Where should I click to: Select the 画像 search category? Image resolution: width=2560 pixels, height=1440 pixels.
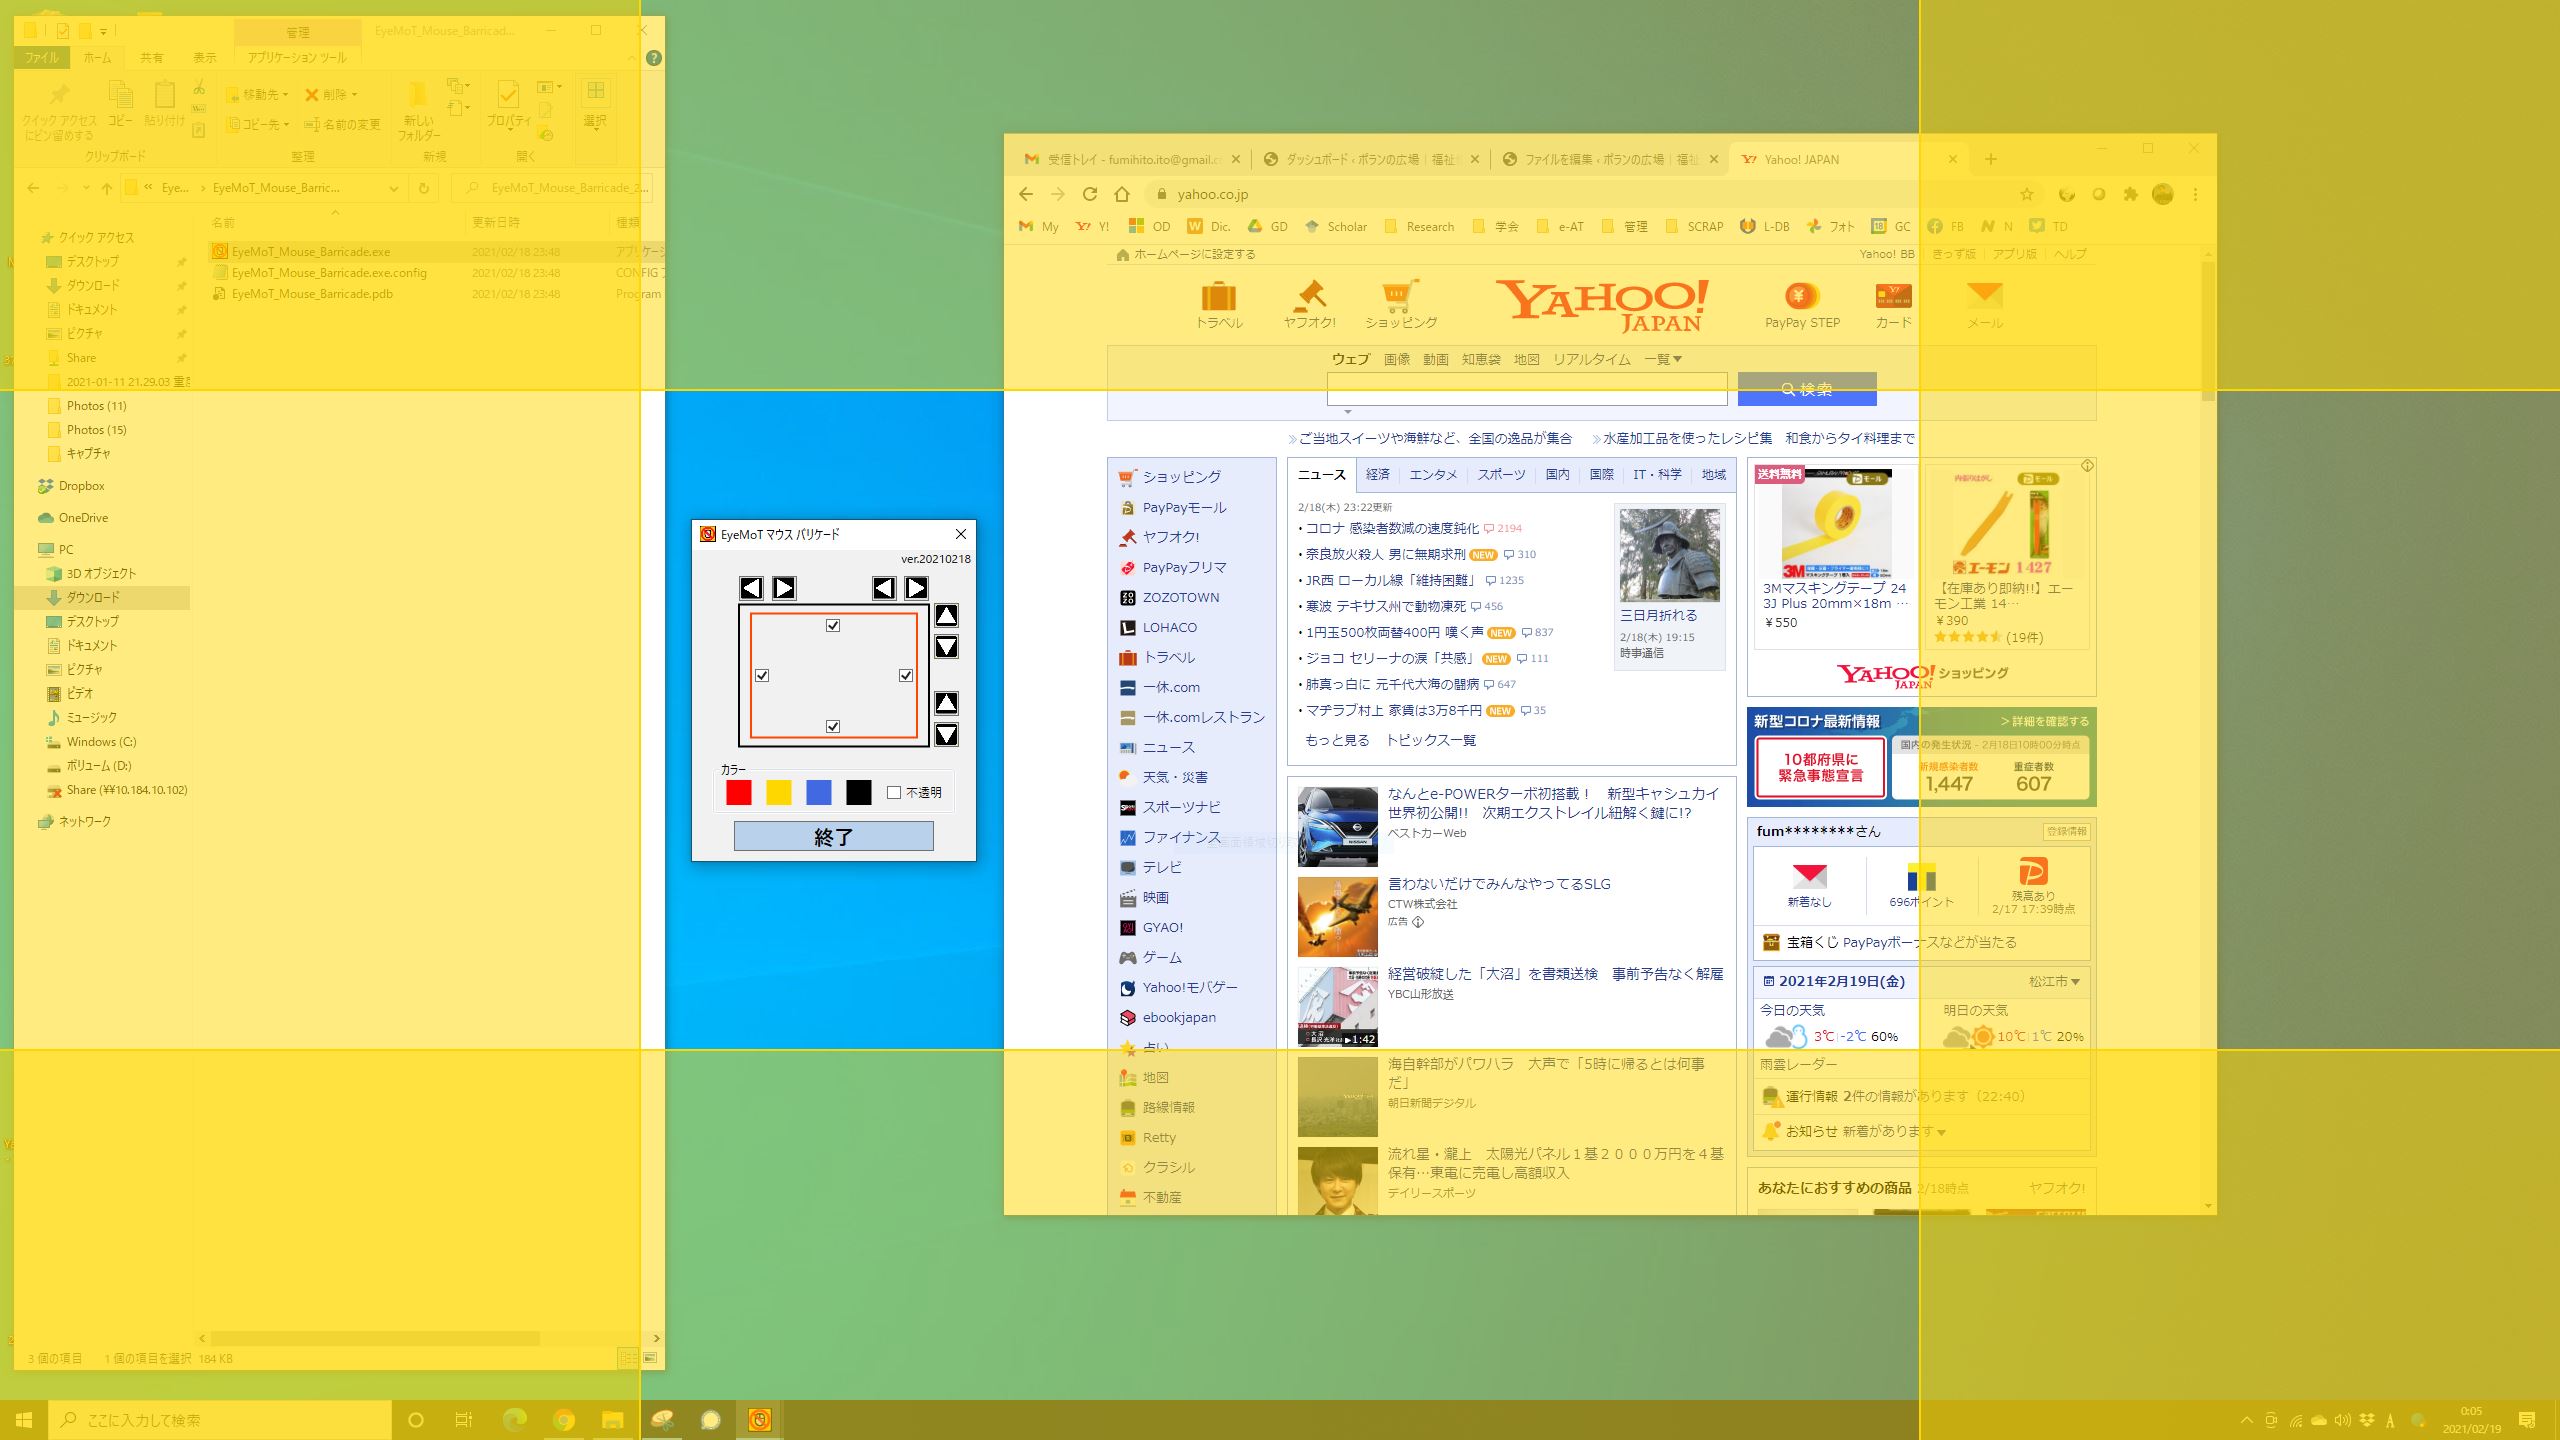click(x=1397, y=359)
